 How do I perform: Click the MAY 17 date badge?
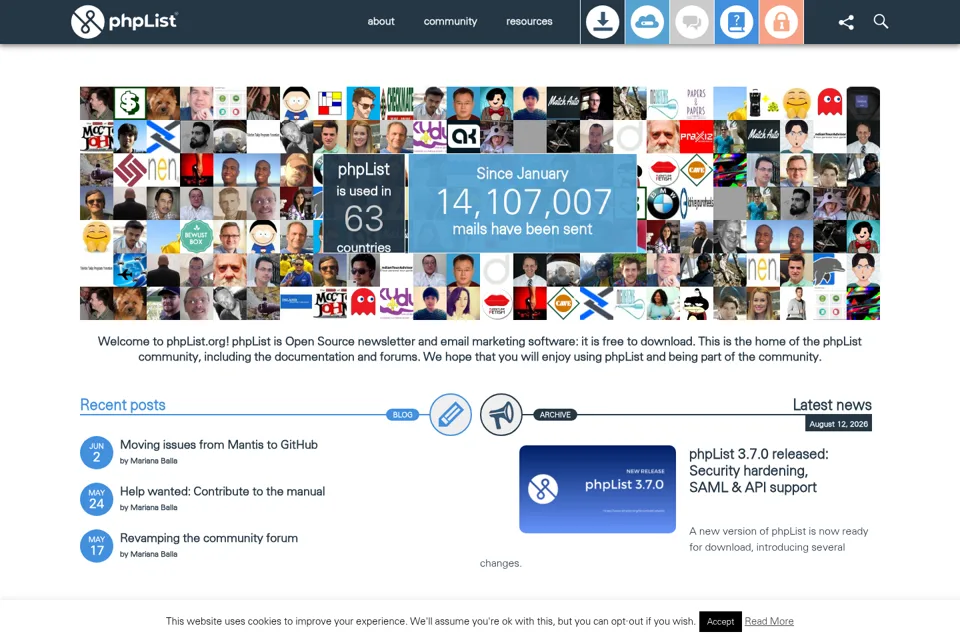[x=96, y=545]
